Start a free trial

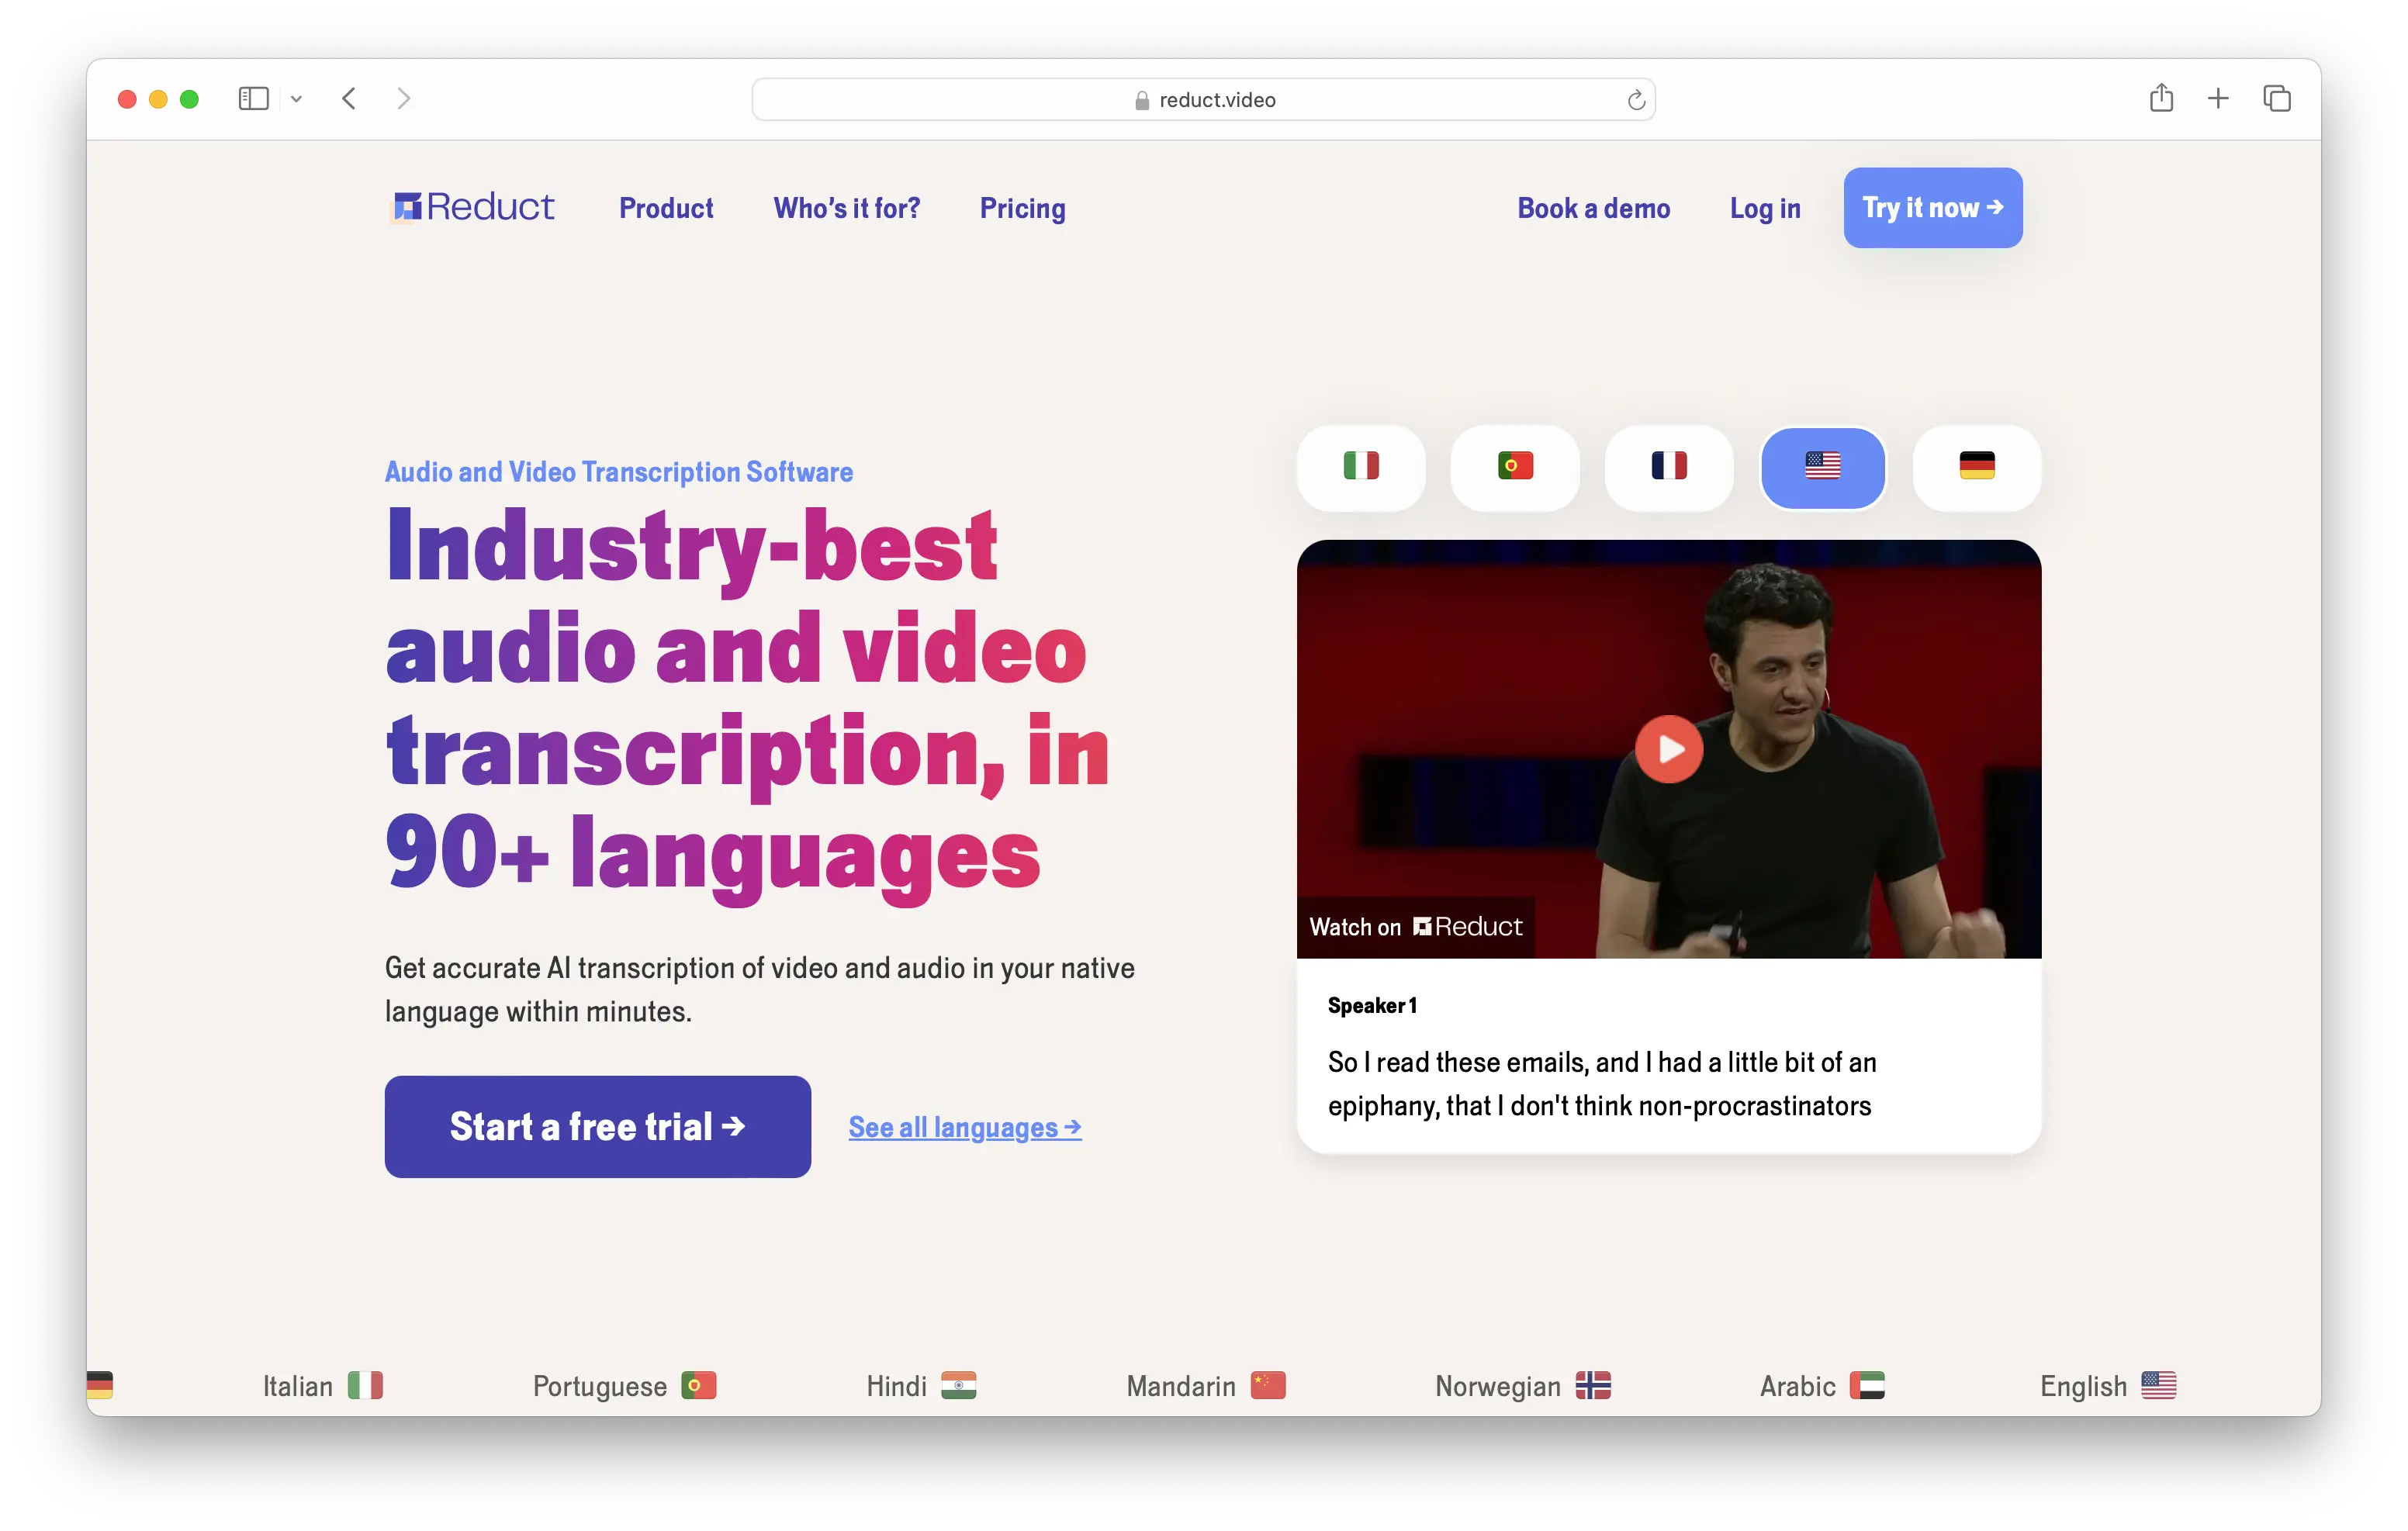[597, 1127]
